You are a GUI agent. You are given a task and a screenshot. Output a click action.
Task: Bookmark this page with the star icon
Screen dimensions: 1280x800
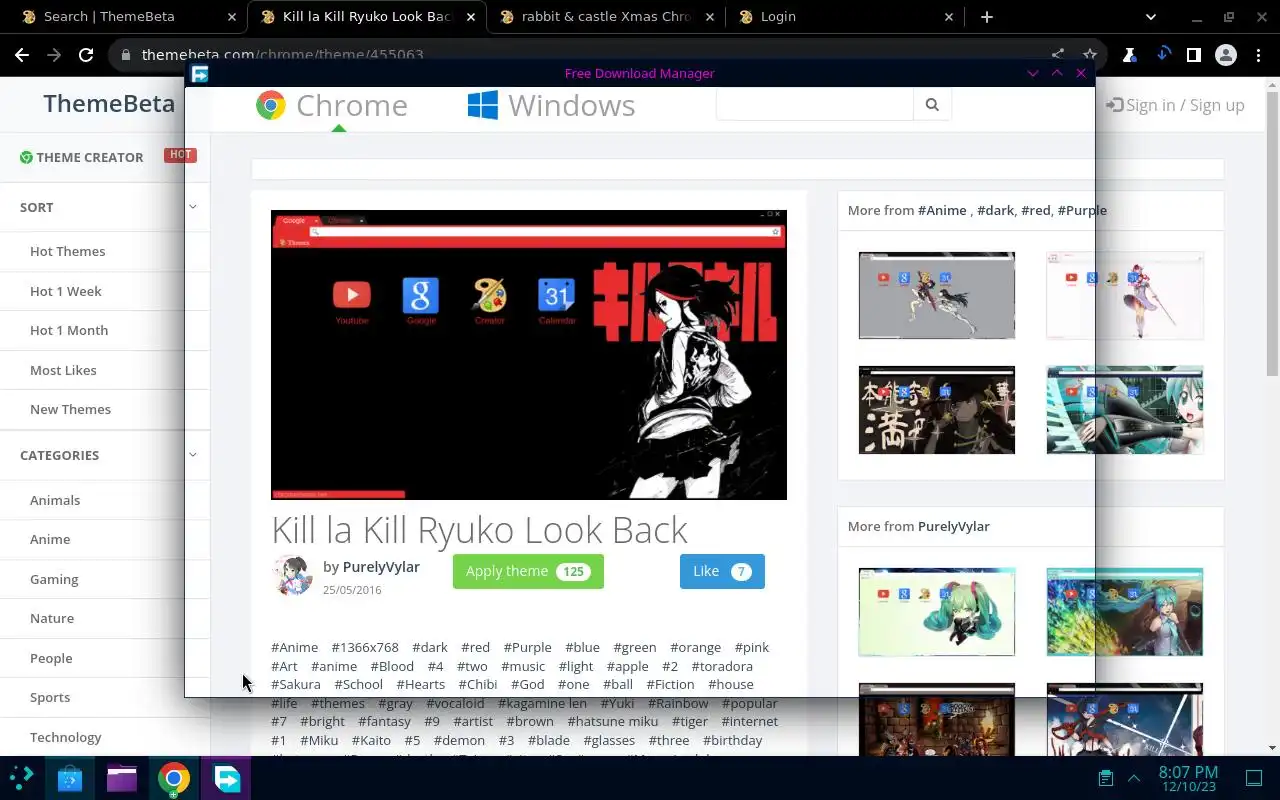pos(1090,55)
